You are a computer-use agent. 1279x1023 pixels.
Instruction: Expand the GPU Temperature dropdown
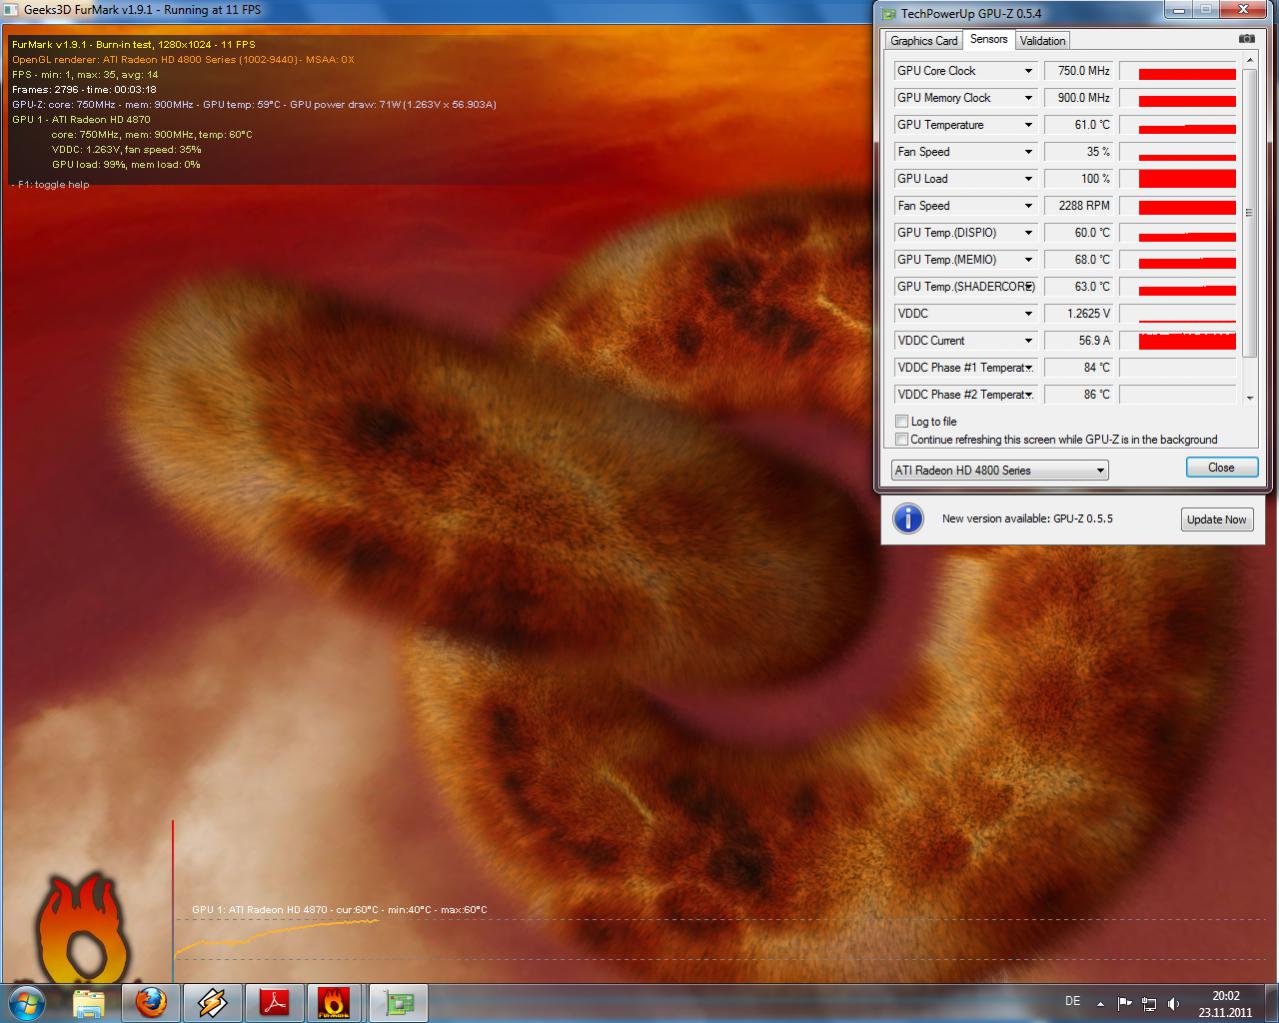1028,125
